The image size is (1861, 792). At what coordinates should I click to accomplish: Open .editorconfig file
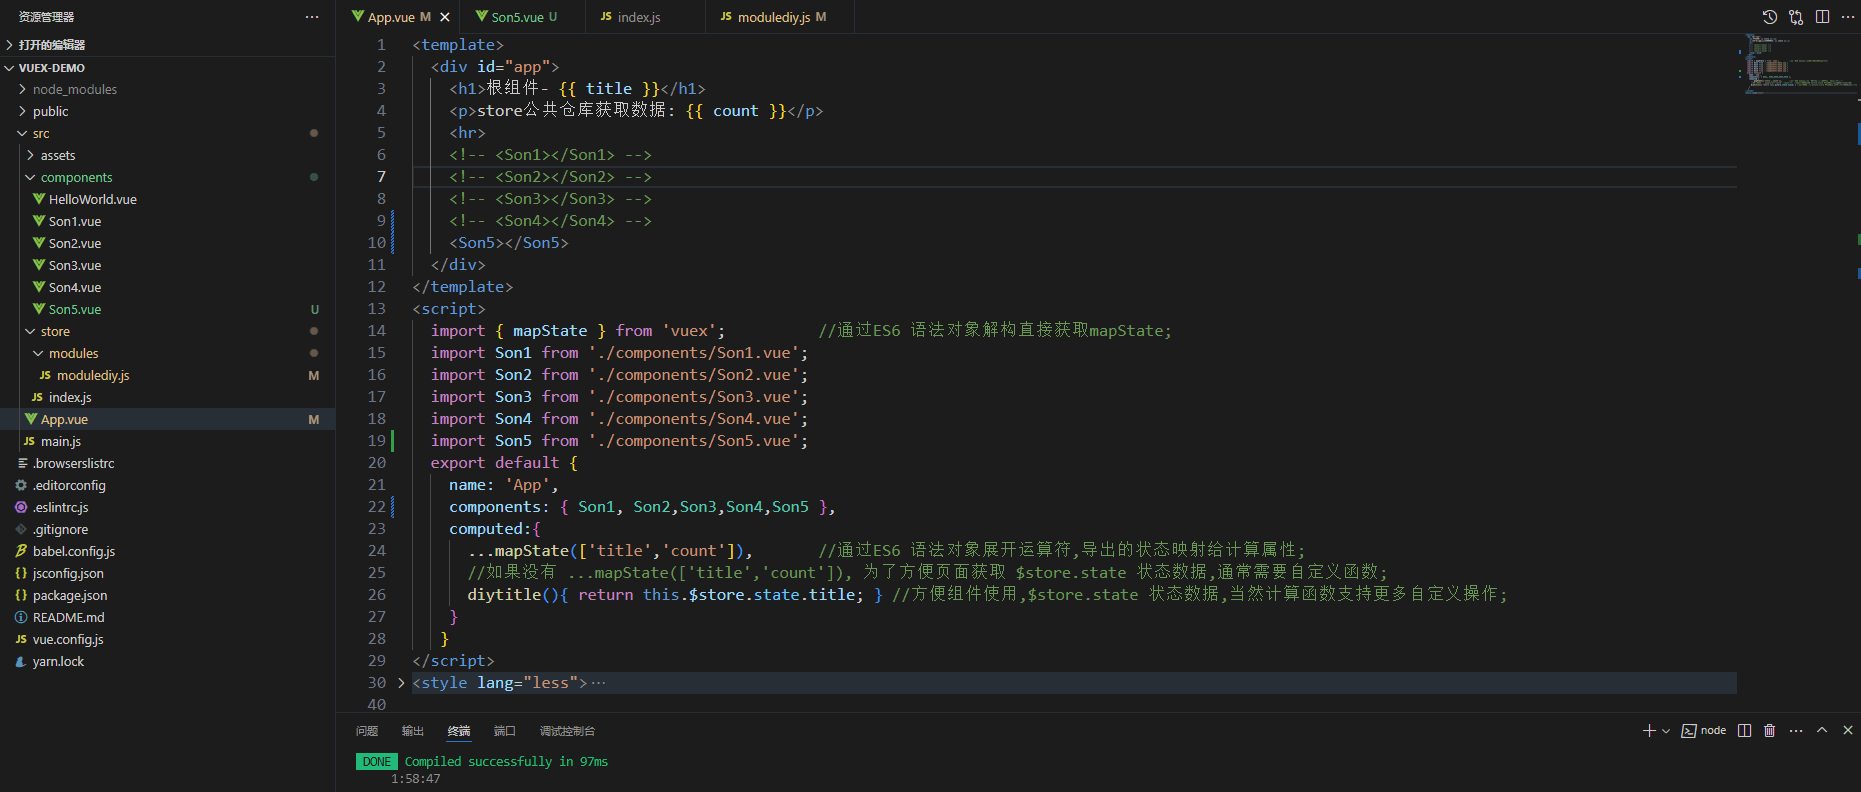(167, 485)
